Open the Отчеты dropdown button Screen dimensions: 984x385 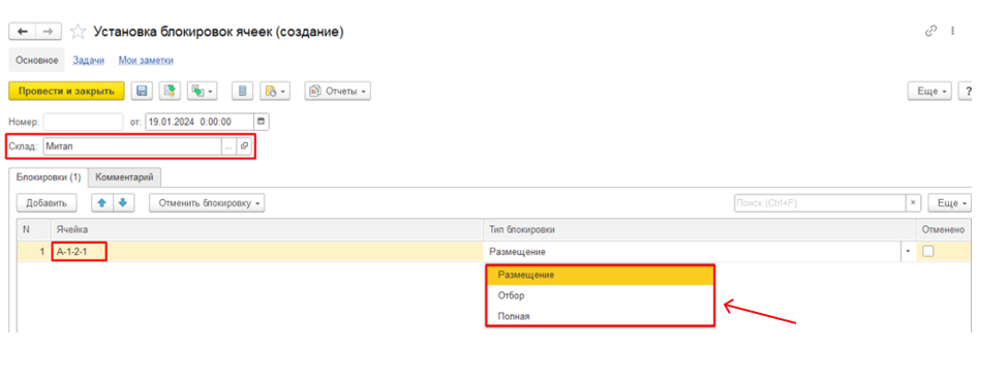(x=338, y=91)
